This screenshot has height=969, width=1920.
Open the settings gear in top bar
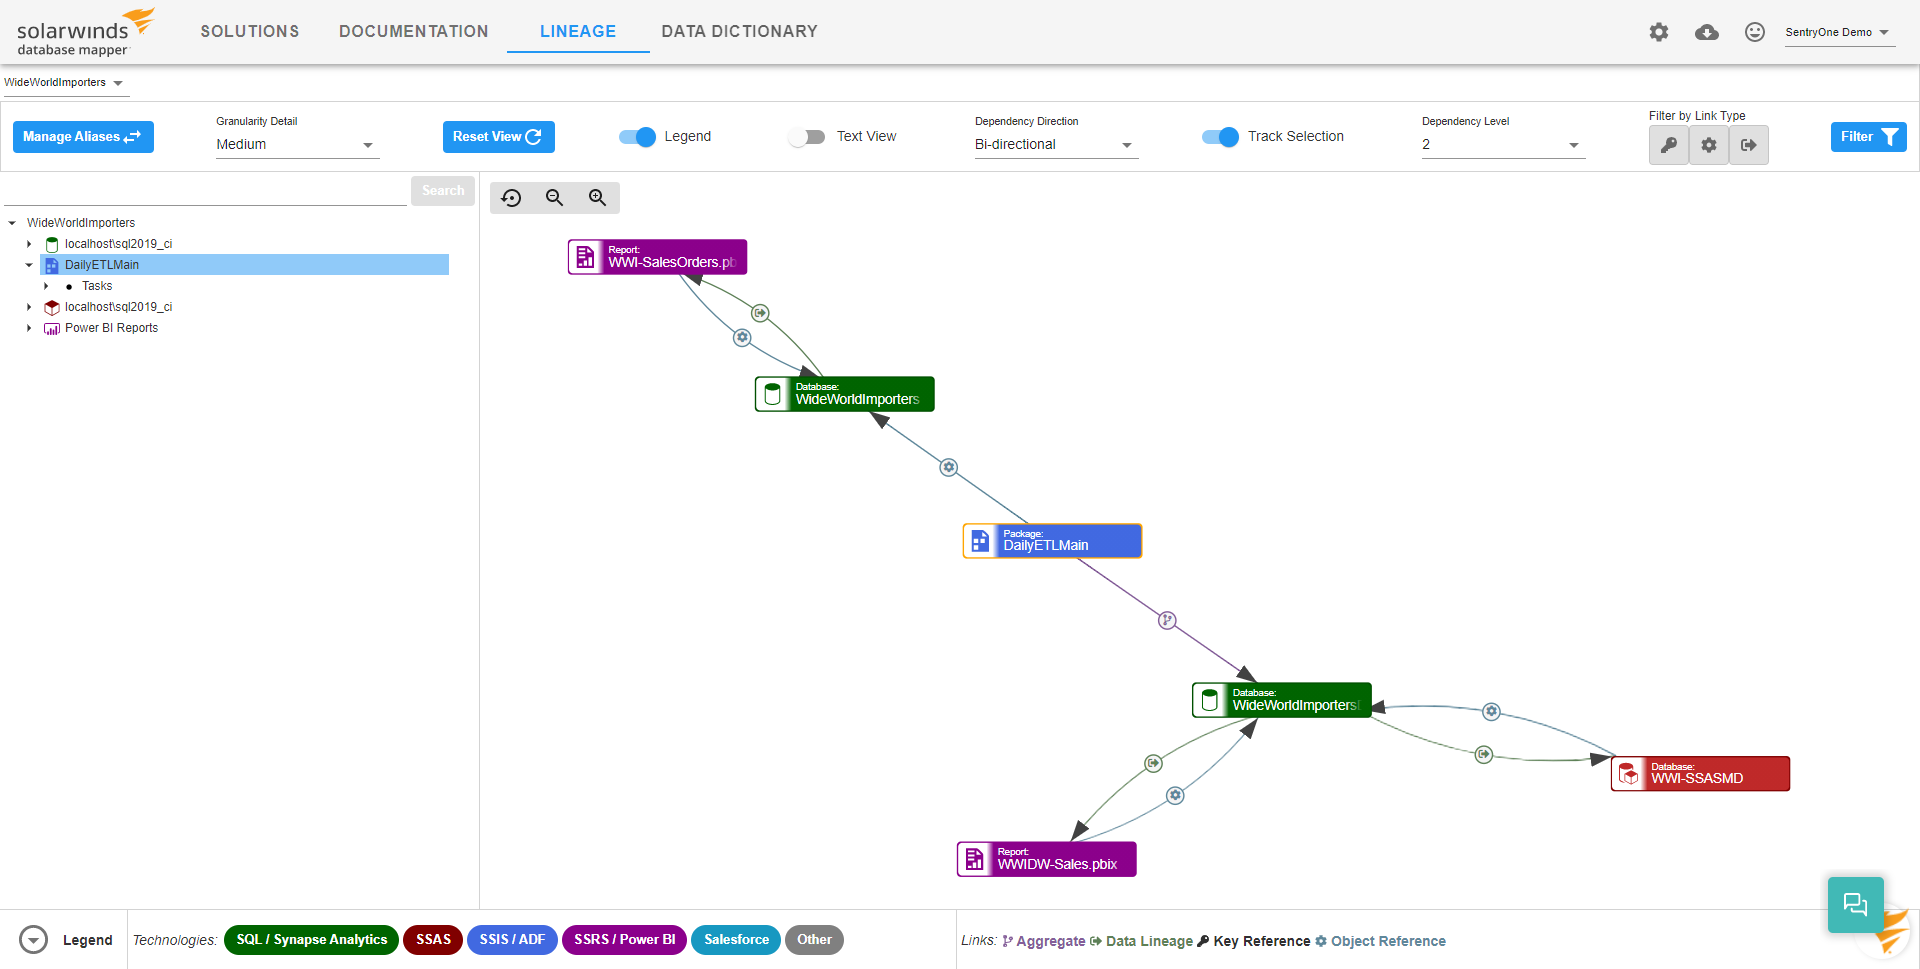[1659, 32]
